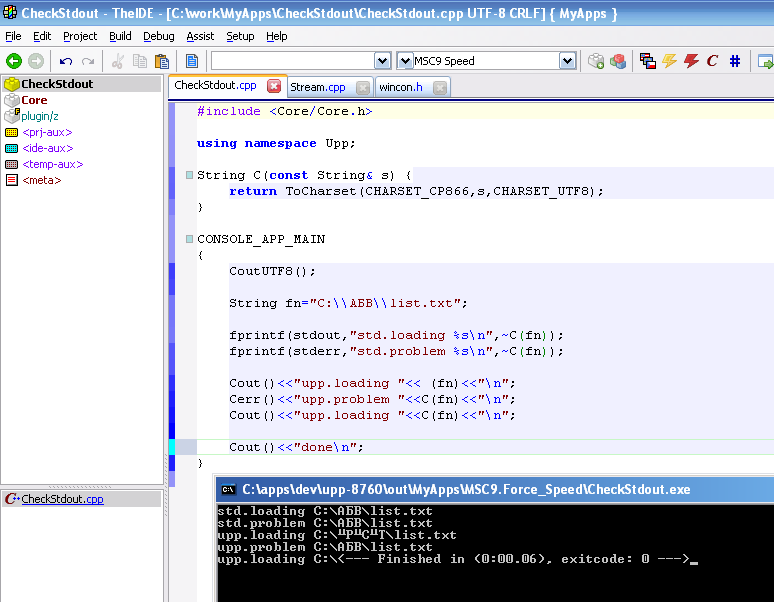Click the red lightning rebuild icon

(x=691, y=61)
